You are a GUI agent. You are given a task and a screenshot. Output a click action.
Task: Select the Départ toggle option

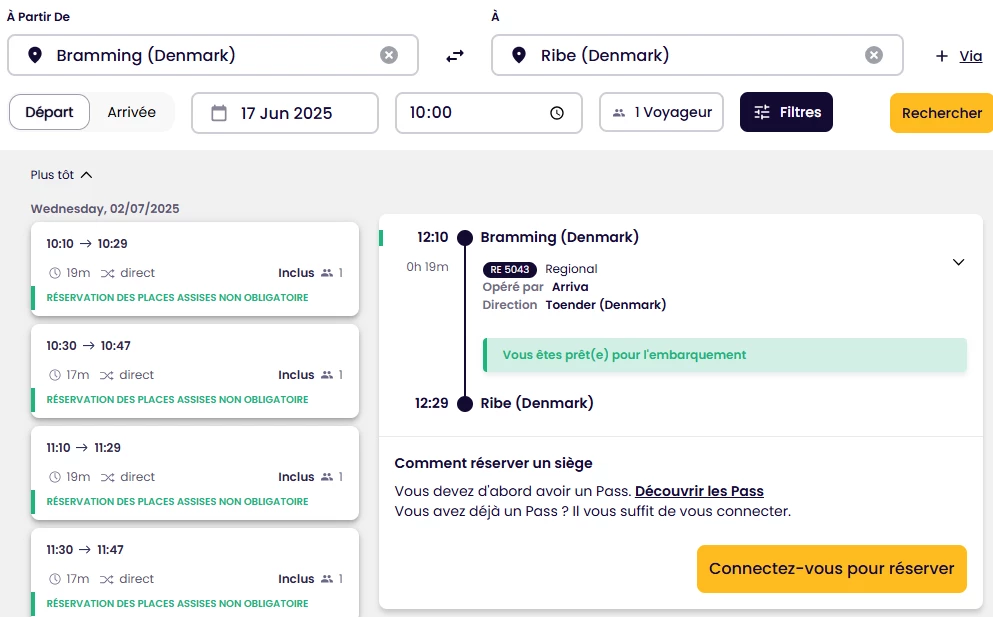pos(50,112)
